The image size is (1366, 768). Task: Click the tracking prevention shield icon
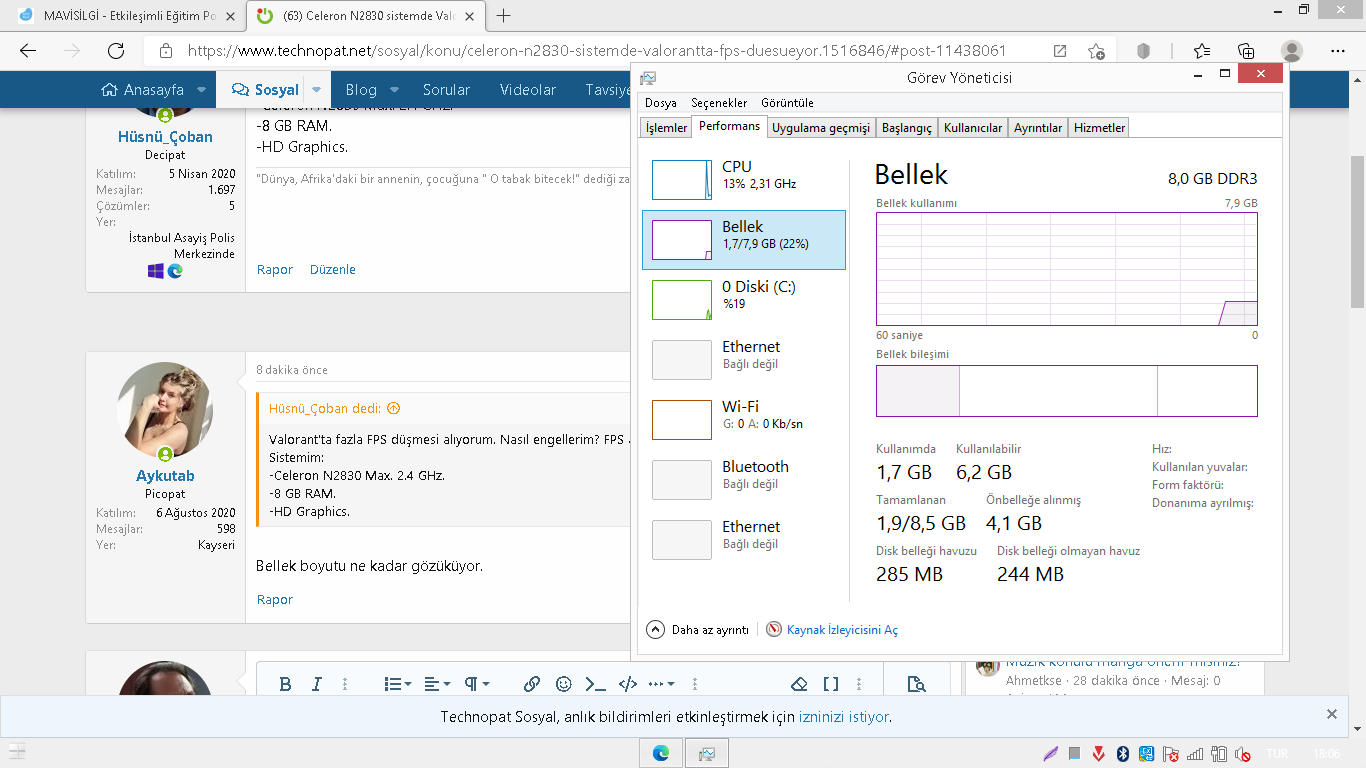[1144, 51]
